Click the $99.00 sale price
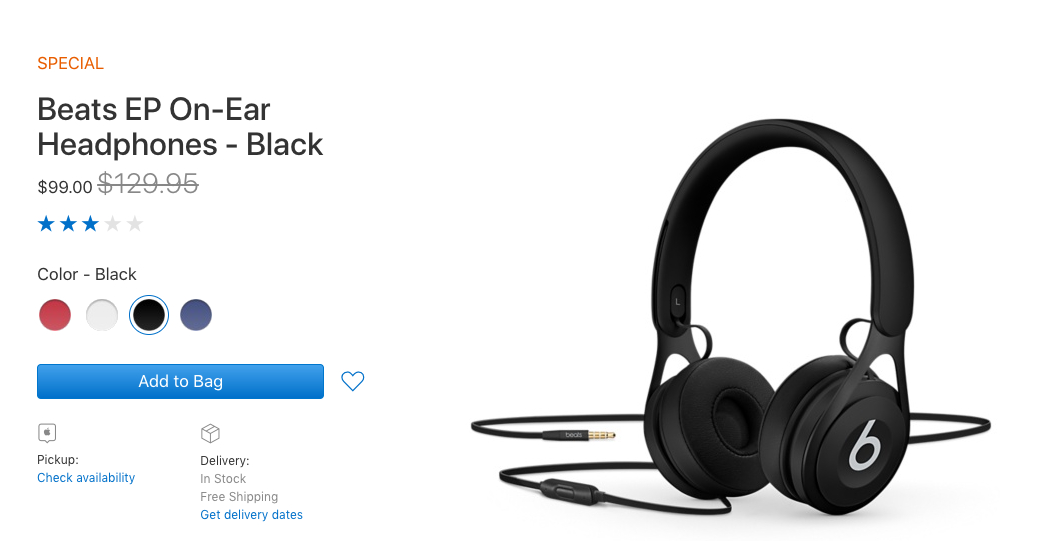This screenshot has width=1058, height=541. 65,187
